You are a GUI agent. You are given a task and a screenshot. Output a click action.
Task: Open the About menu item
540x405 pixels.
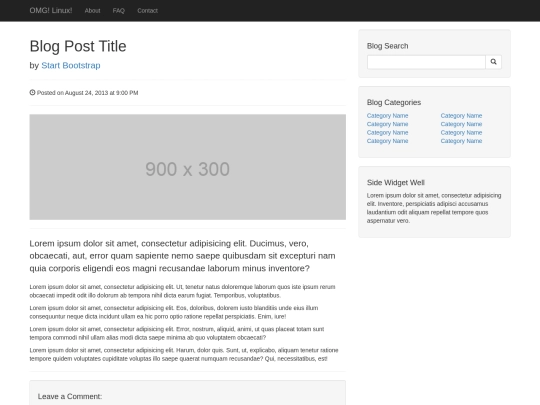(x=92, y=11)
